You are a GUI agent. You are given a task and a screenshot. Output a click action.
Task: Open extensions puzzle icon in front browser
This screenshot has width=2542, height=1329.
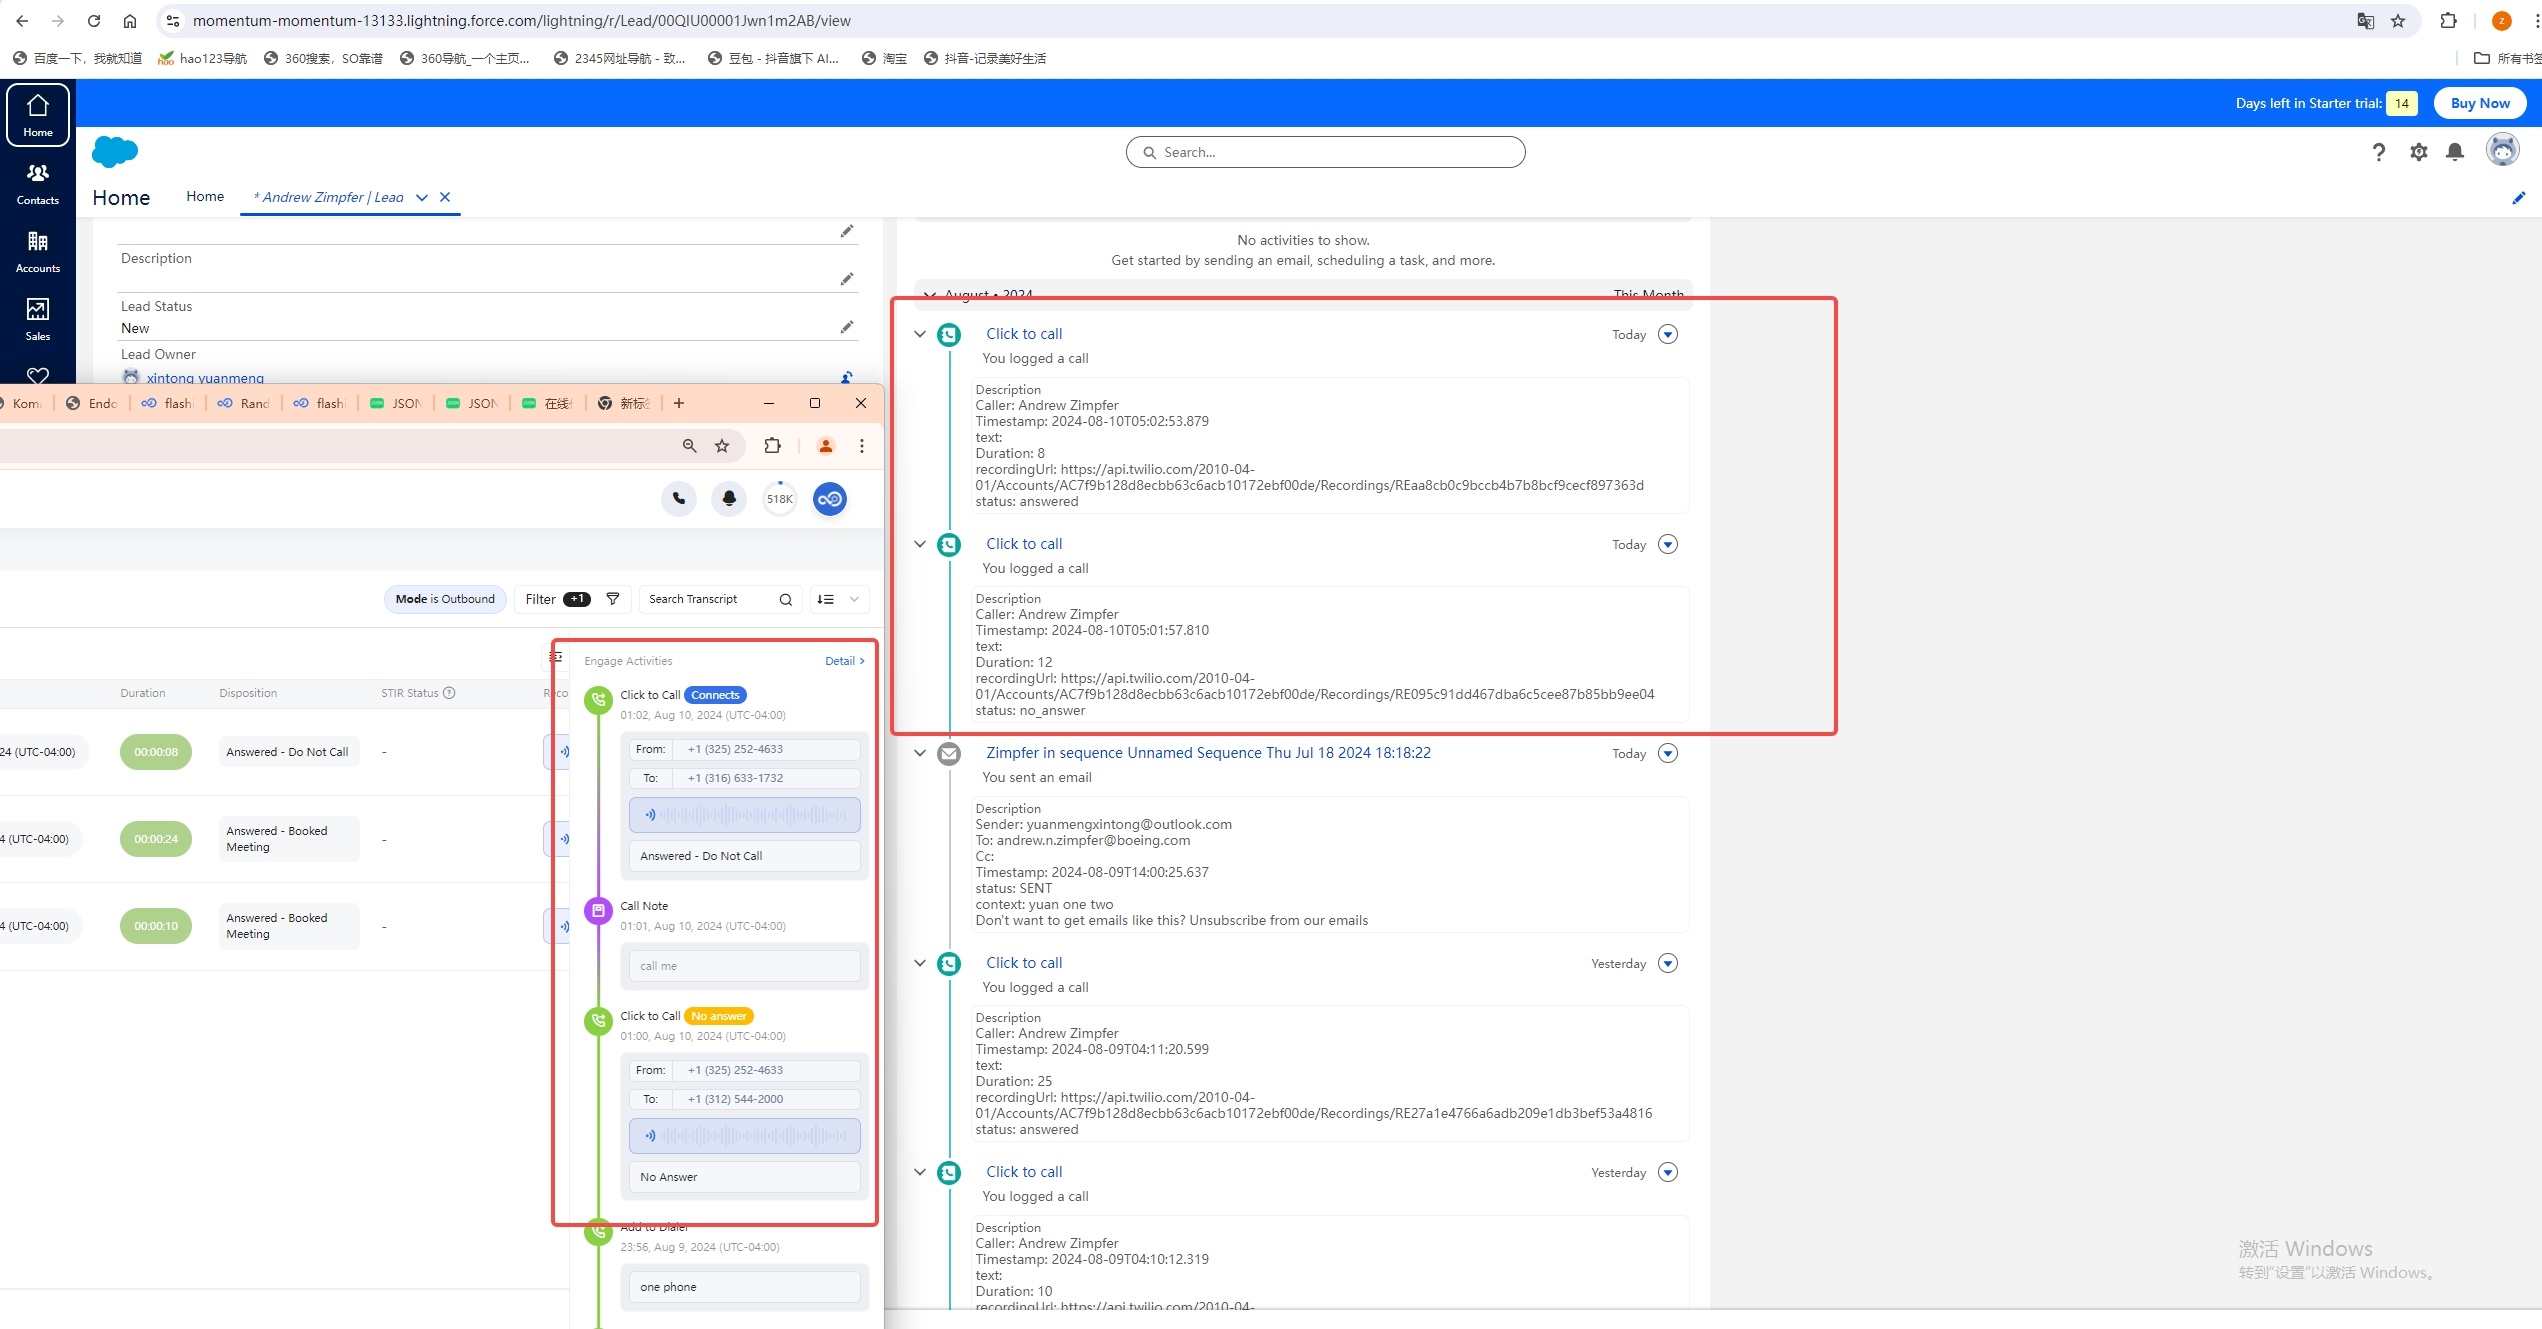click(x=772, y=446)
